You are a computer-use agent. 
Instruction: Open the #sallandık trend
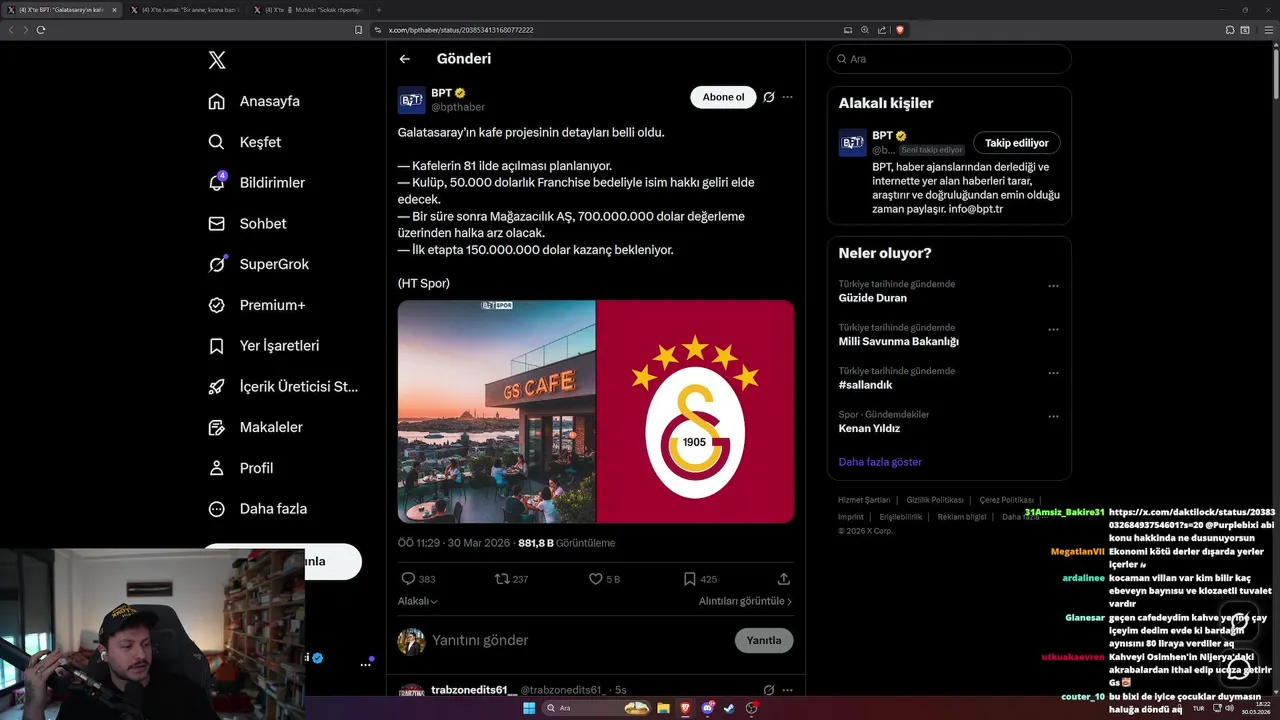[865, 385]
